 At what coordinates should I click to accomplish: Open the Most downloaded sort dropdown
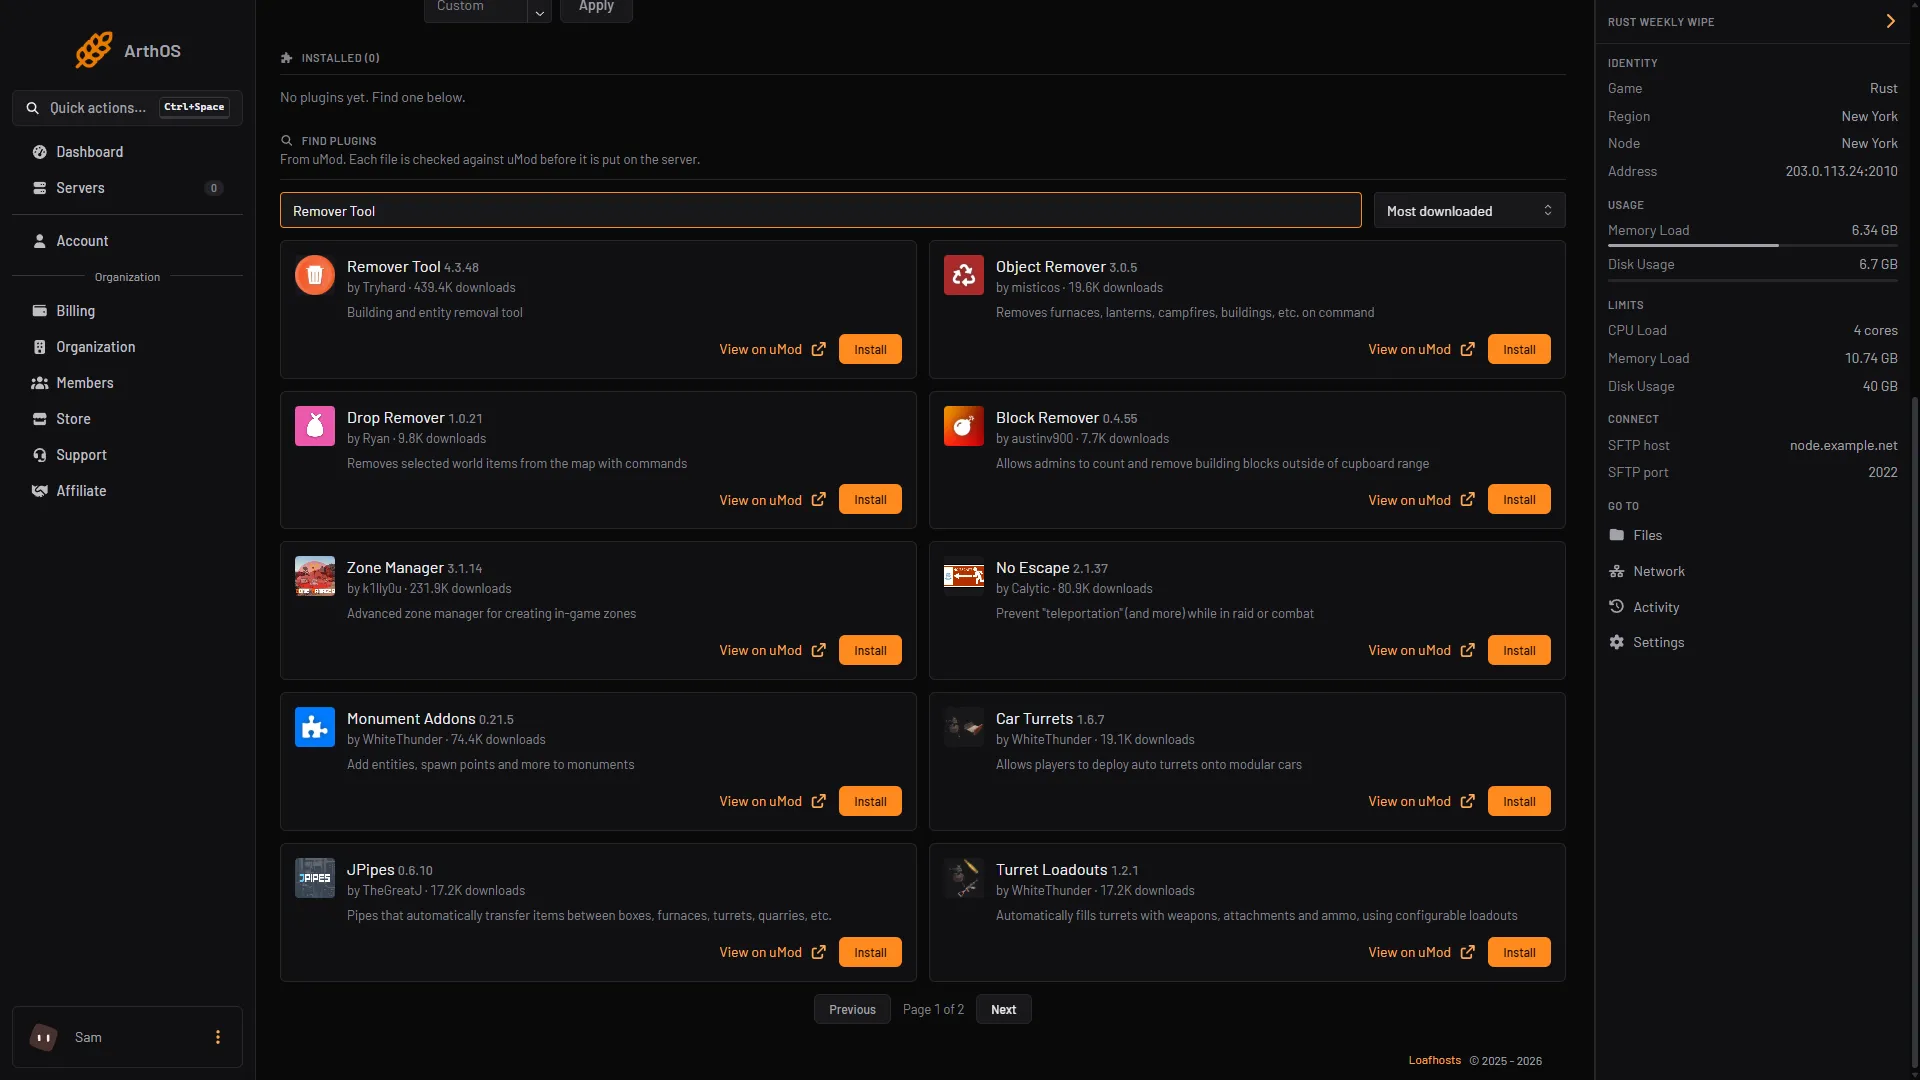click(1469, 211)
